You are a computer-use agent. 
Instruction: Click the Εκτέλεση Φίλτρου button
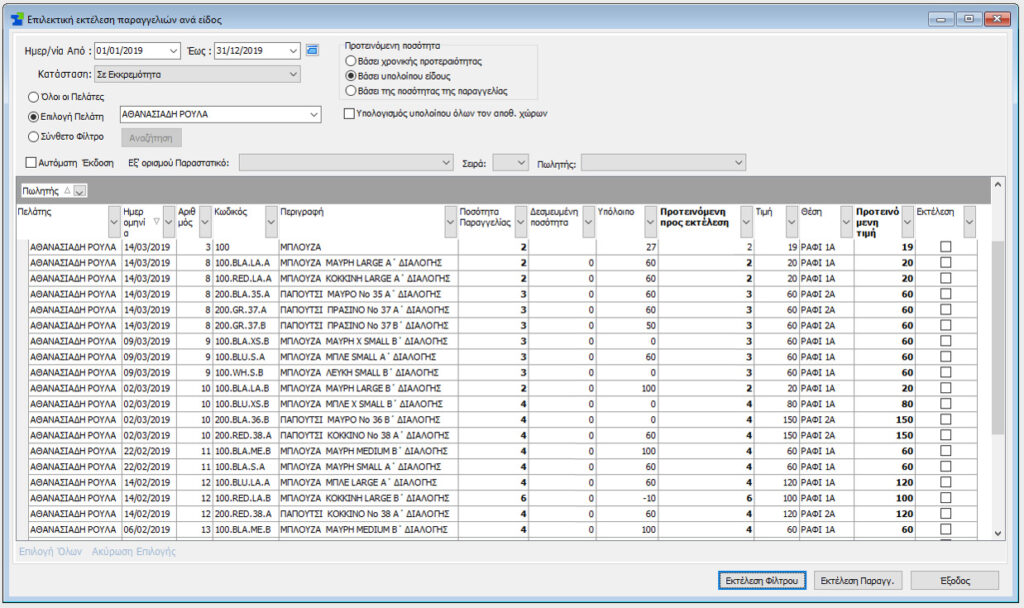point(761,580)
